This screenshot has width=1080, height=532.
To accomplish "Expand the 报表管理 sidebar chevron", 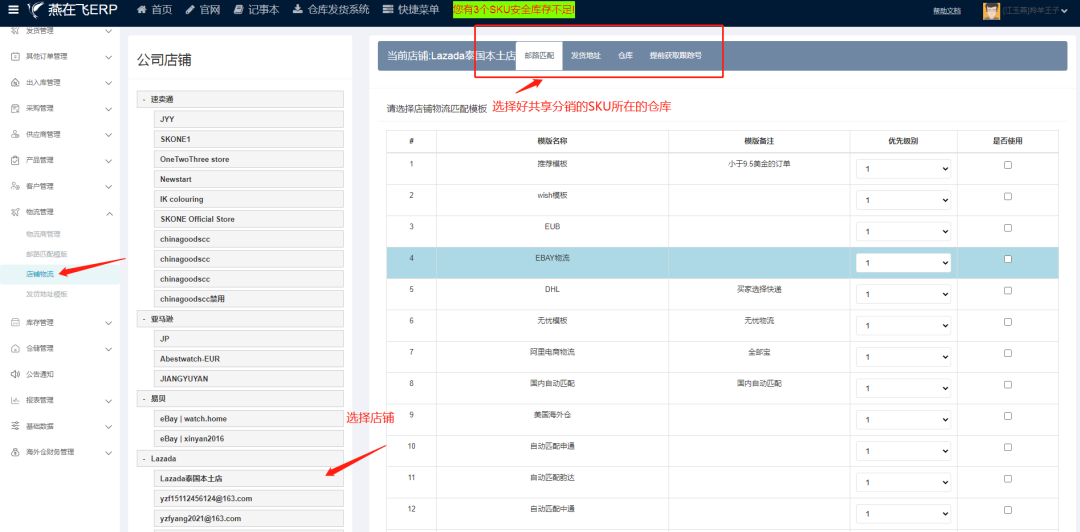I will (108, 400).
